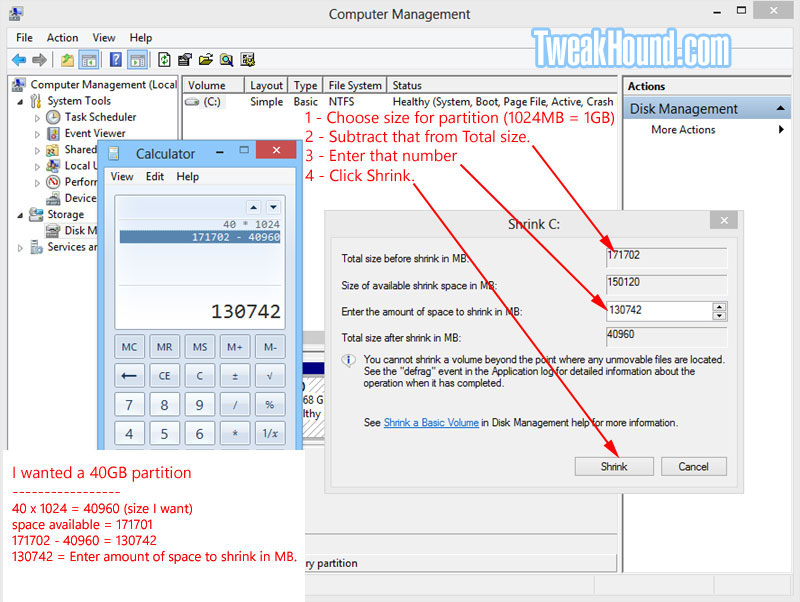Collapse the Storage tree node

[20, 215]
